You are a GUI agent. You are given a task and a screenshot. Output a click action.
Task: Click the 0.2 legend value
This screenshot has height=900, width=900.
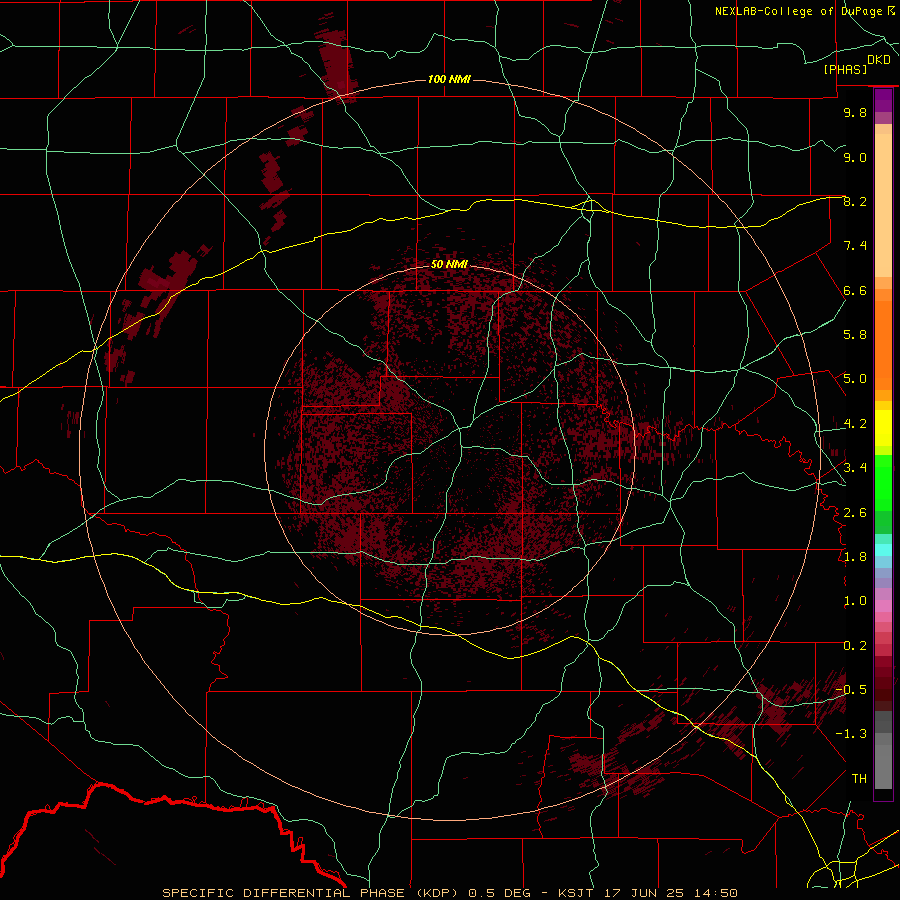(855, 646)
